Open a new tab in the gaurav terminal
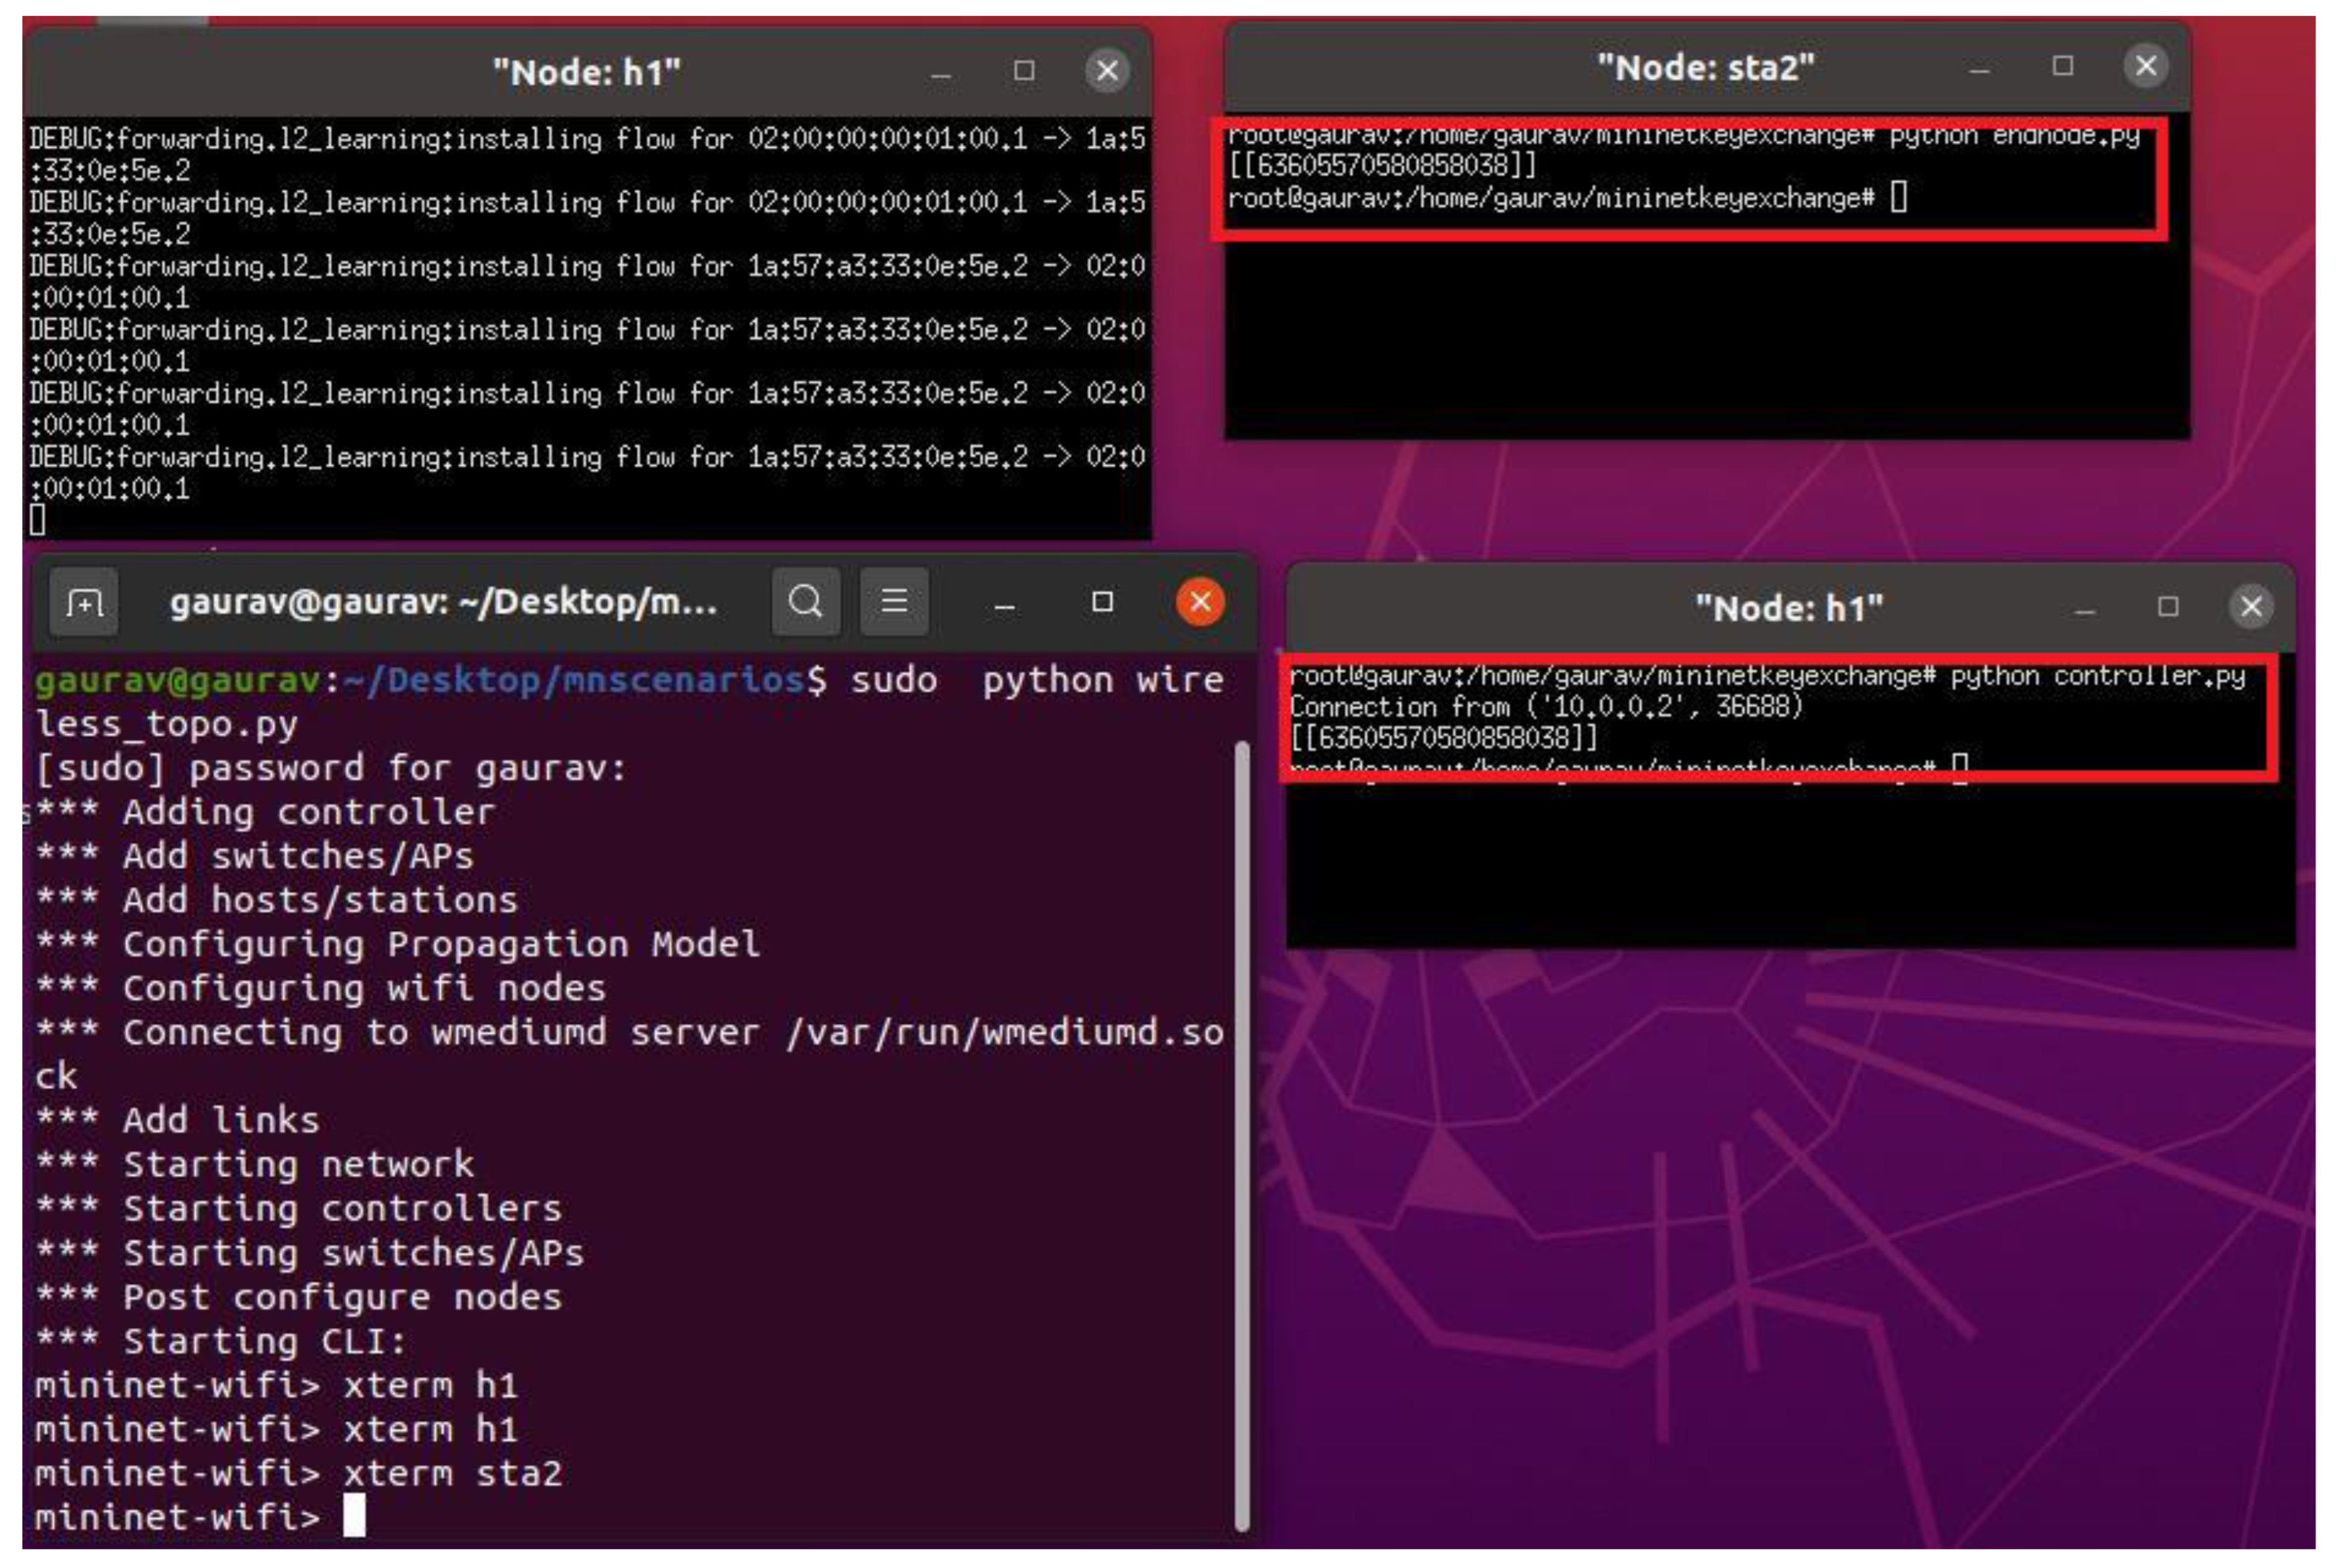 point(84,603)
